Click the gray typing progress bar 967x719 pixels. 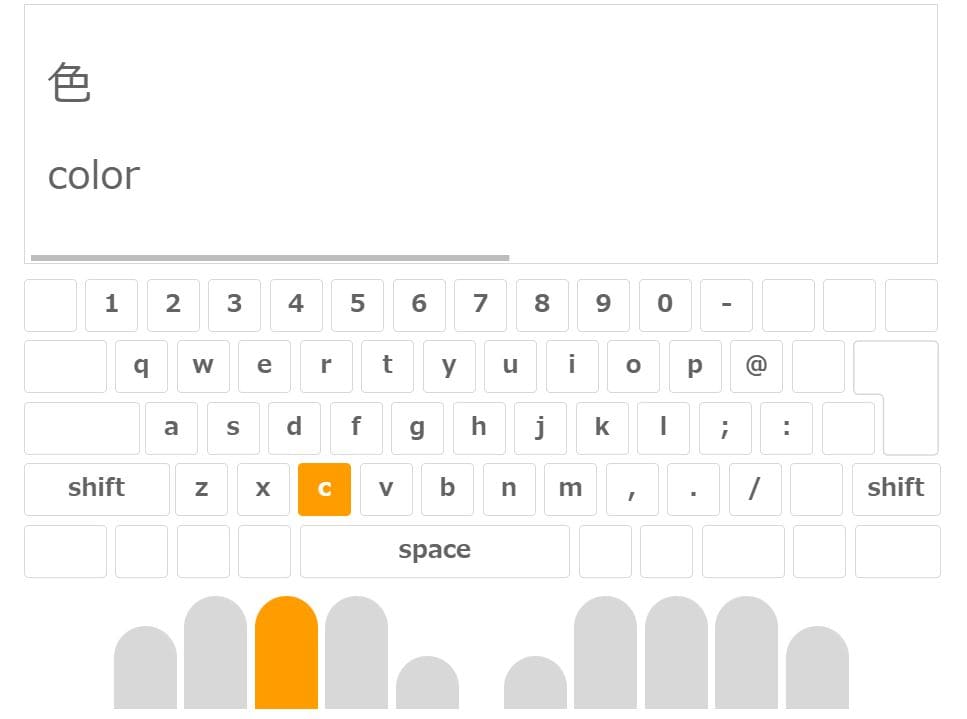pyautogui.click(x=270, y=258)
